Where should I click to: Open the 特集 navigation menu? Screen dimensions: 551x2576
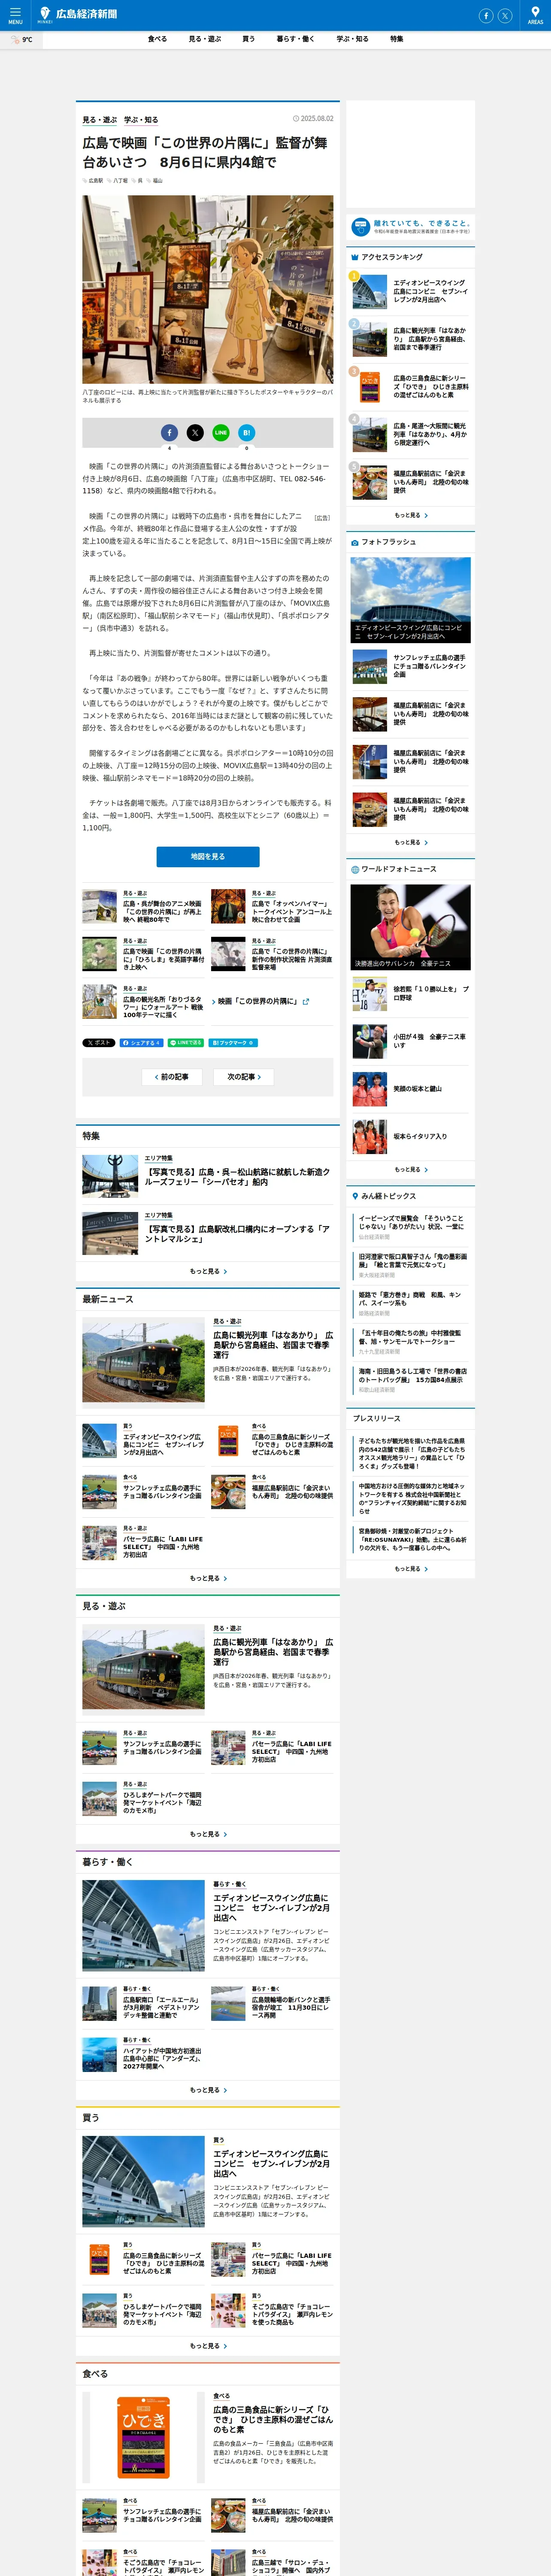pyautogui.click(x=397, y=39)
